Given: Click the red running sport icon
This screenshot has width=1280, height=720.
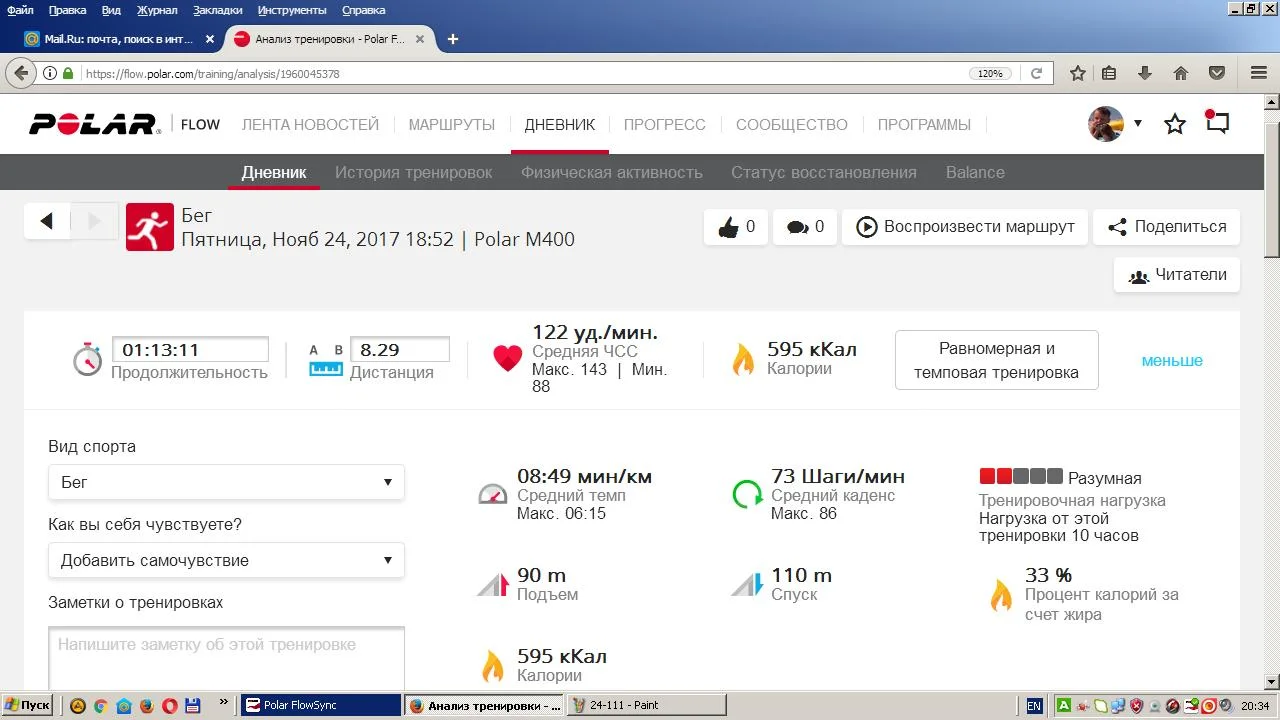Looking at the screenshot, I should coord(150,227).
